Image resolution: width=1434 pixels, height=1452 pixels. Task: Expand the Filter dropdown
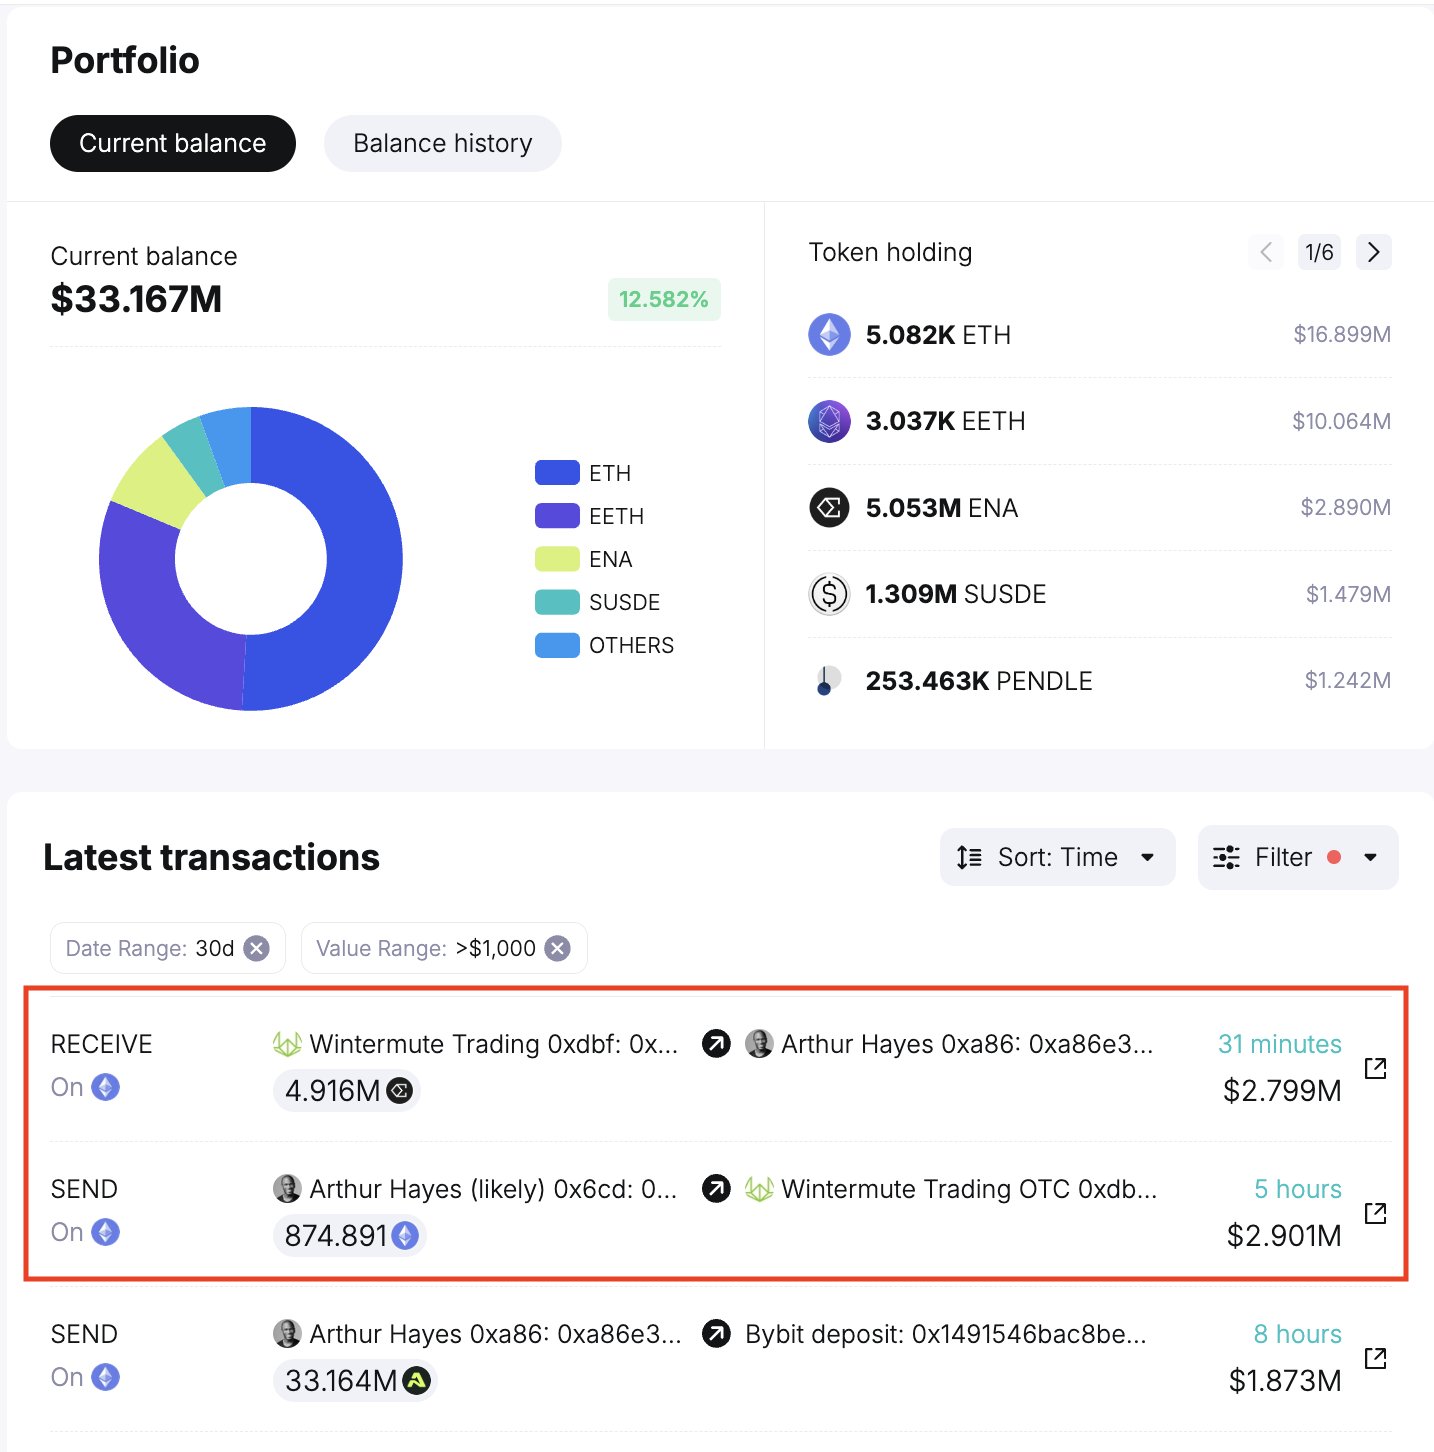pos(1297,857)
